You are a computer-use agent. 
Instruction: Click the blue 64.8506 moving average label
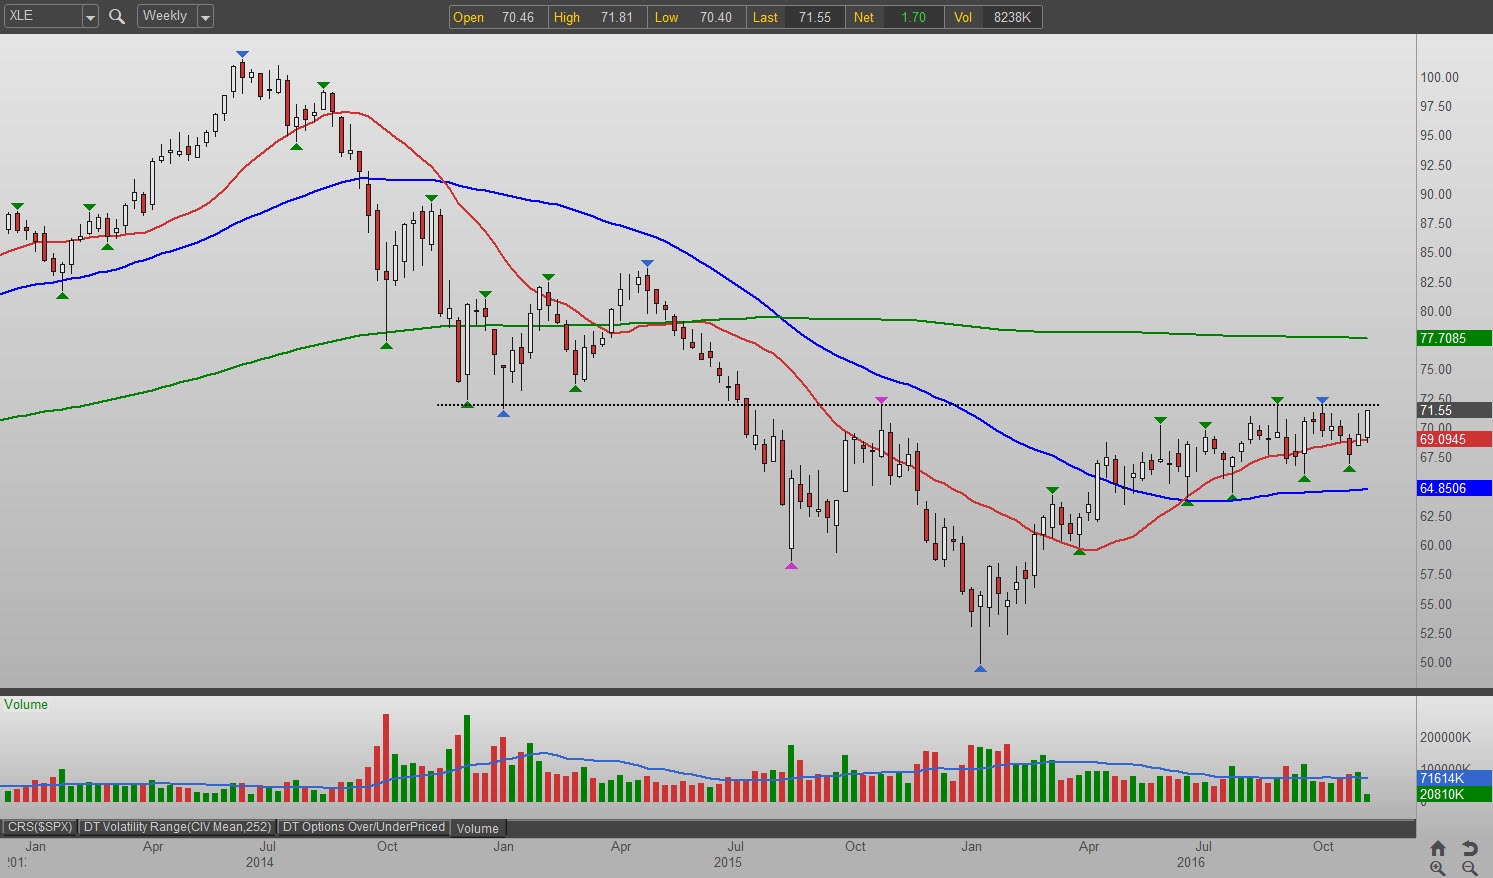click(x=1453, y=488)
